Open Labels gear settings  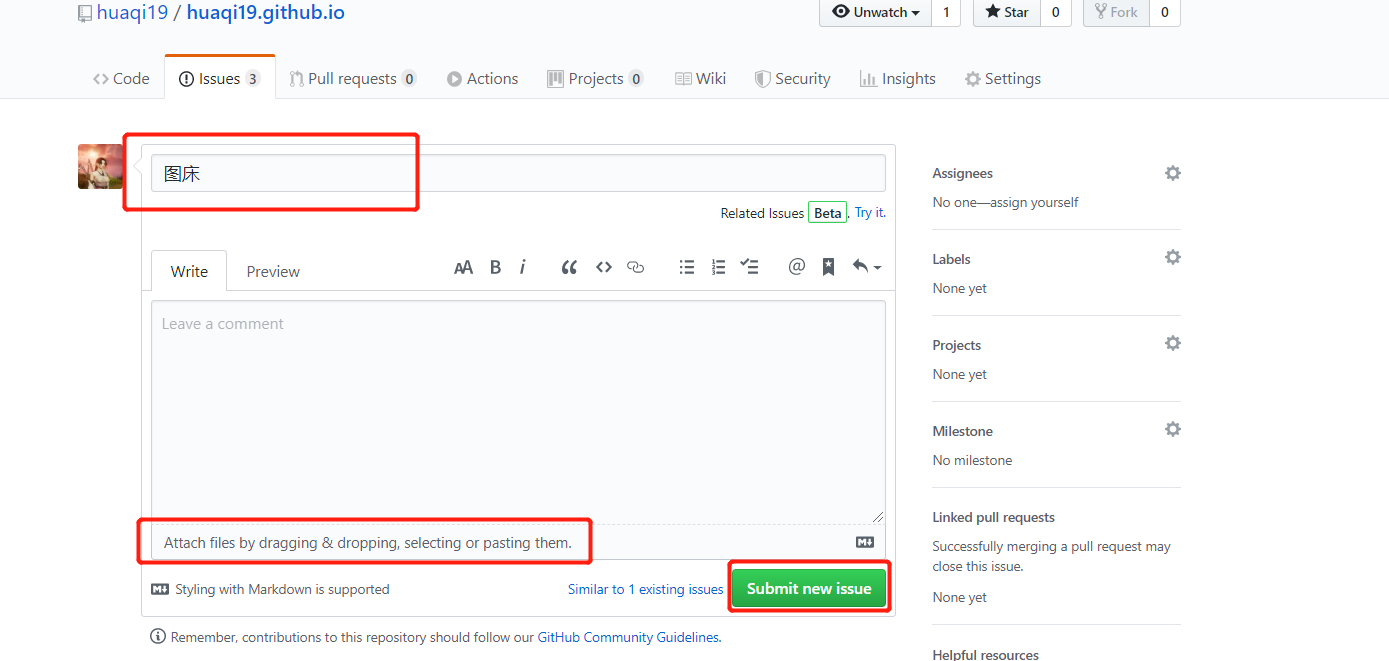point(1173,257)
